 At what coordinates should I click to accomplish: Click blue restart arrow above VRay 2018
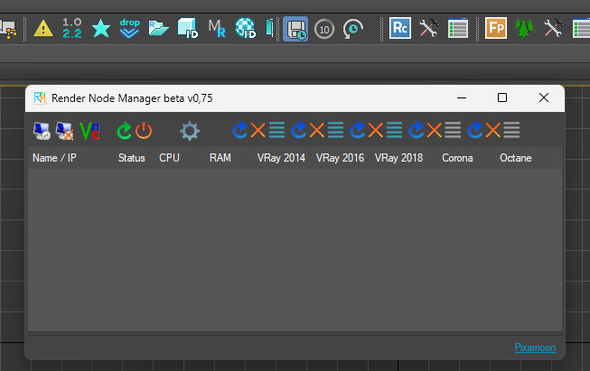357,130
